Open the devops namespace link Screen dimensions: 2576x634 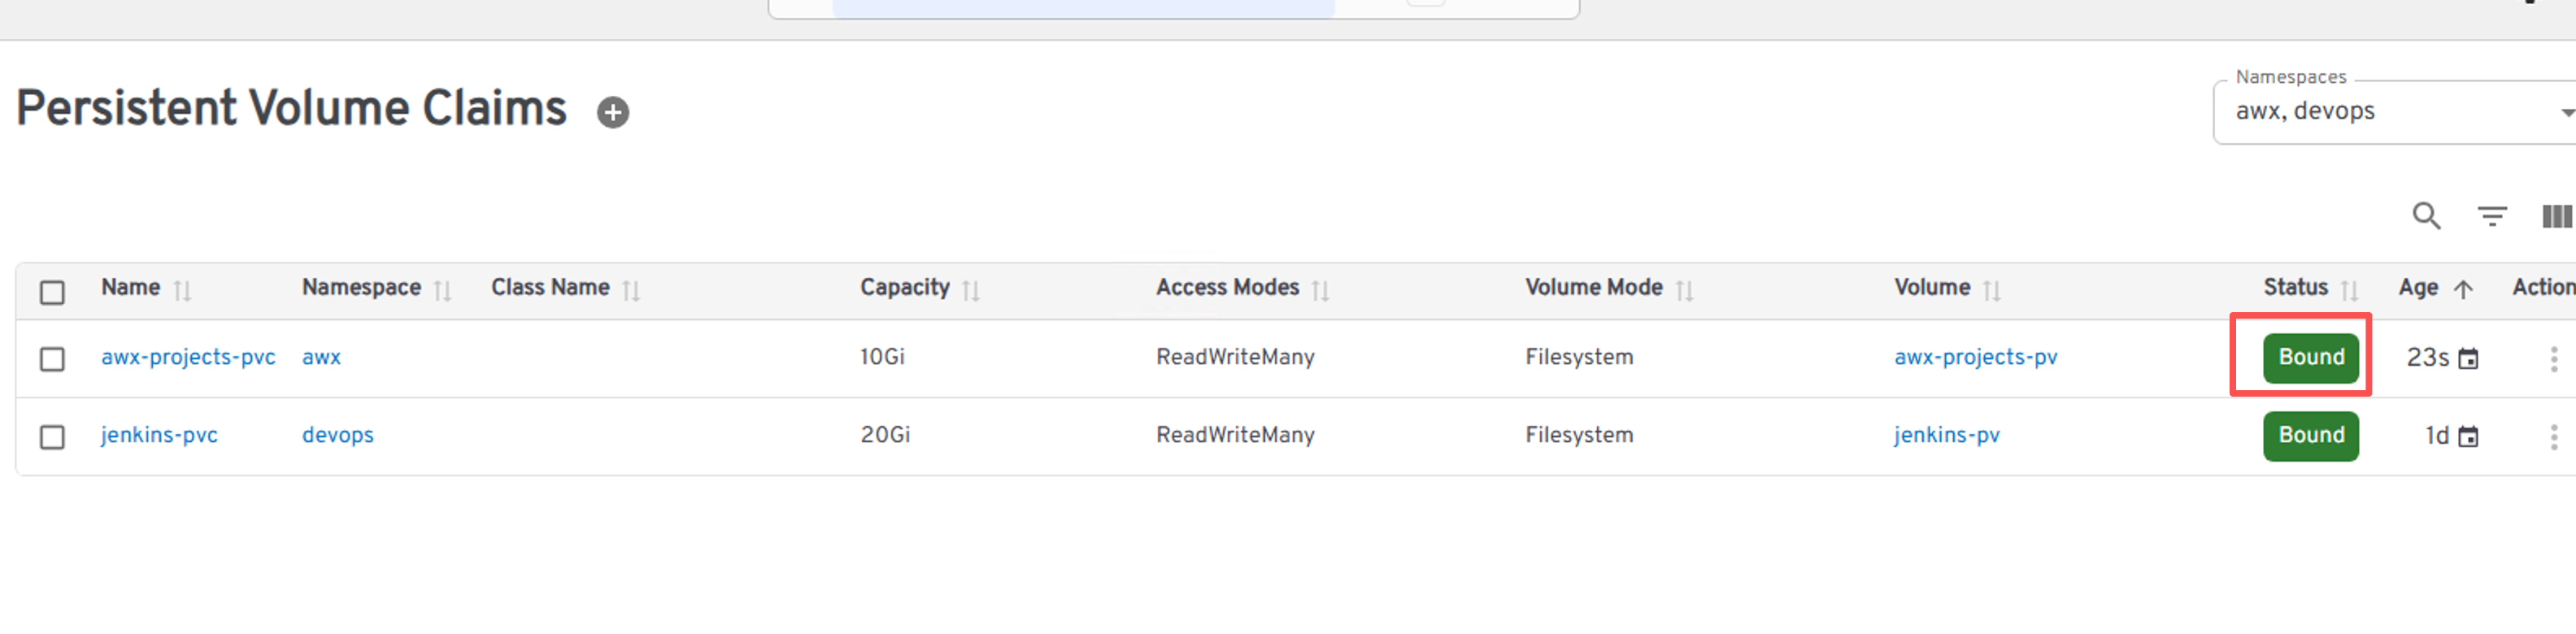pos(338,435)
